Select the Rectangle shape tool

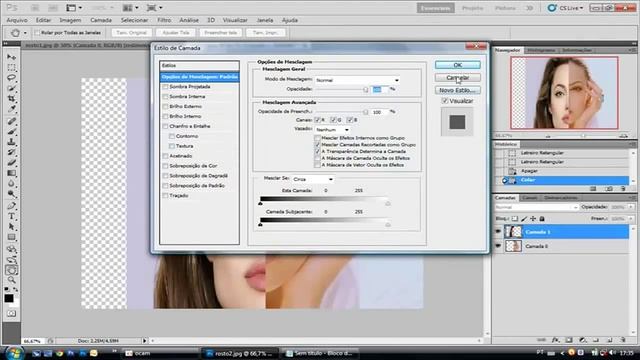click(x=11, y=237)
